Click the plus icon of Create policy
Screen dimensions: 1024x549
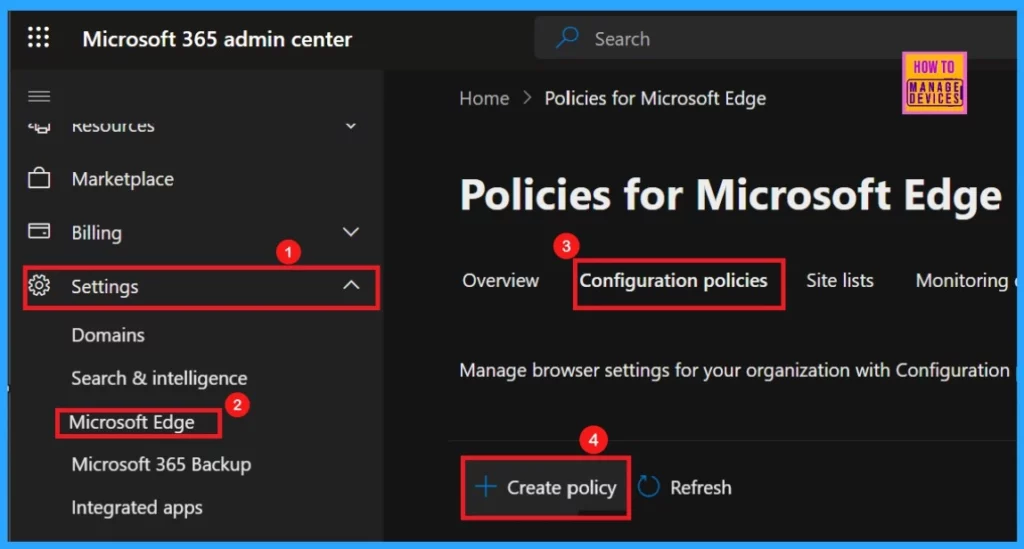485,486
